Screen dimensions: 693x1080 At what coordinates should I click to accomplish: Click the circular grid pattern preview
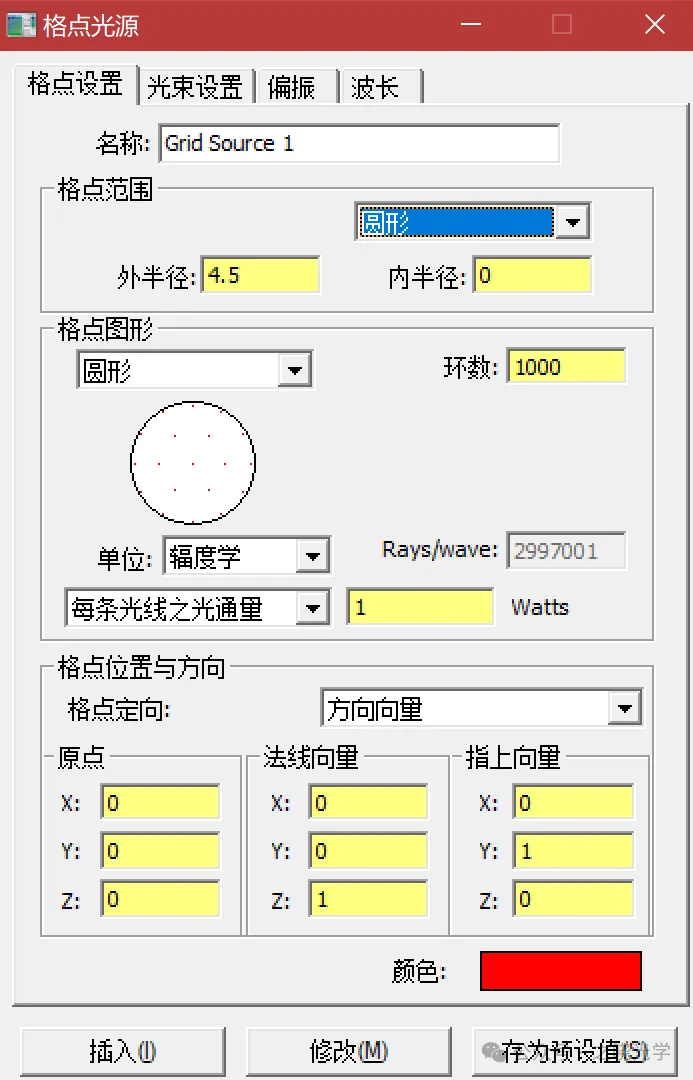click(193, 462)
